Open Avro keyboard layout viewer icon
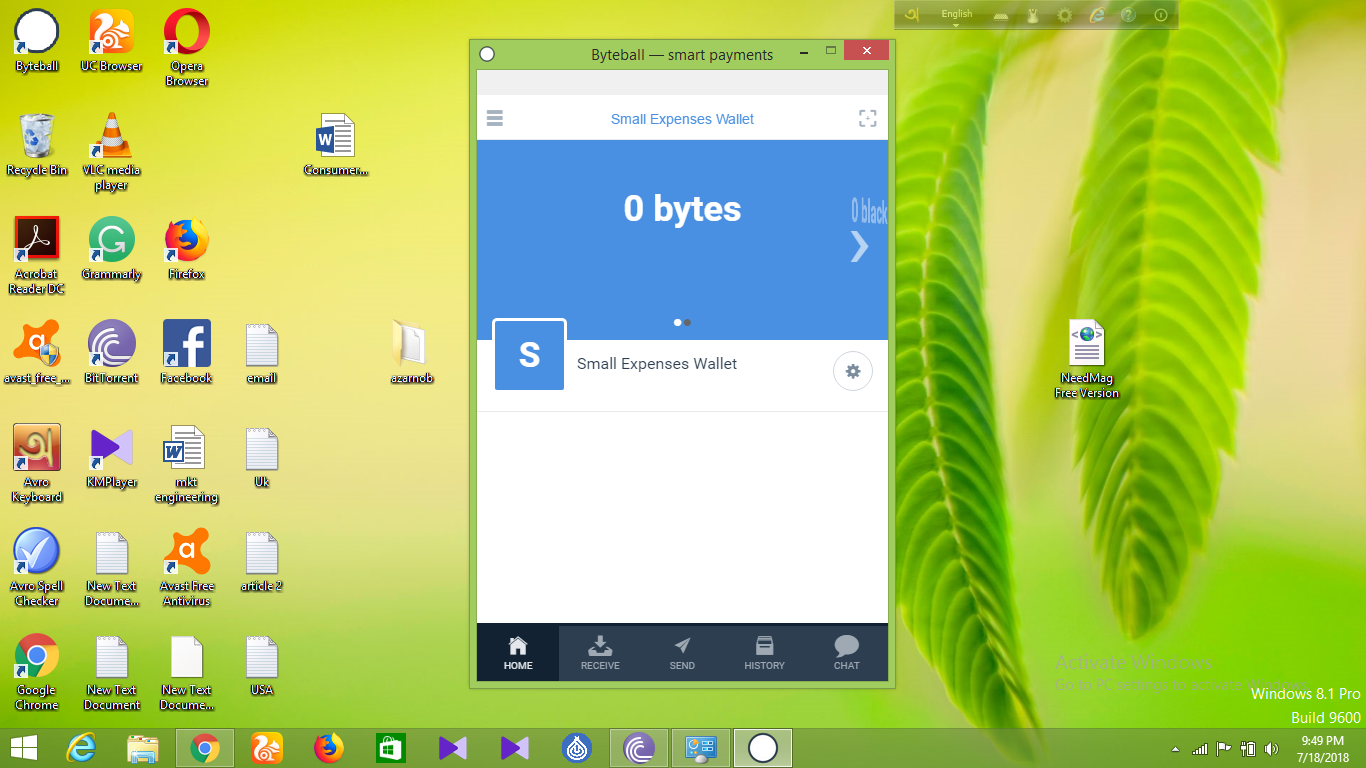 (1001, 15)
